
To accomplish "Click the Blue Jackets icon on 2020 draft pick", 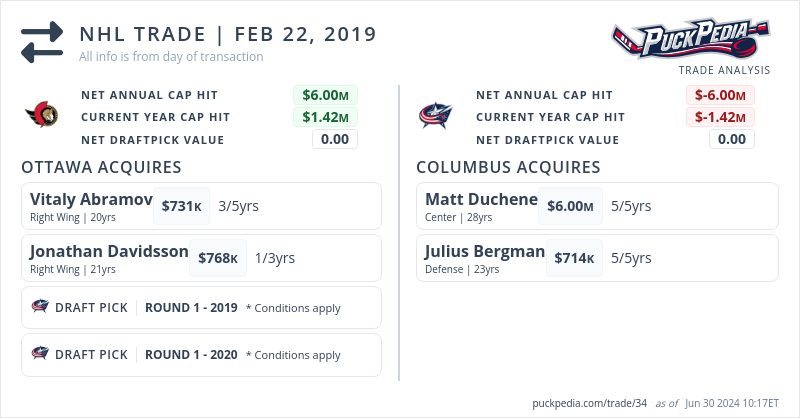I will pos(41,354).
